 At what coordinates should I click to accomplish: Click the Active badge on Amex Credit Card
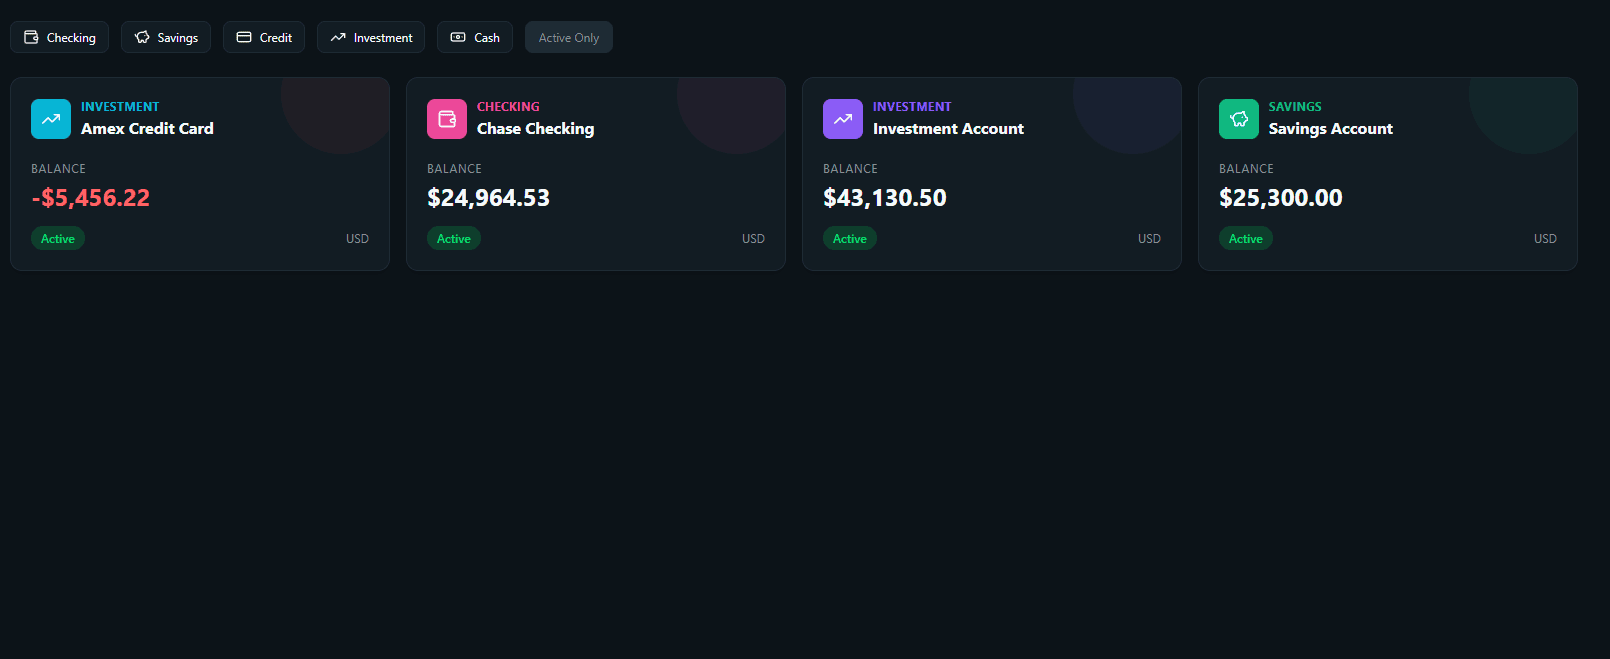58,238
